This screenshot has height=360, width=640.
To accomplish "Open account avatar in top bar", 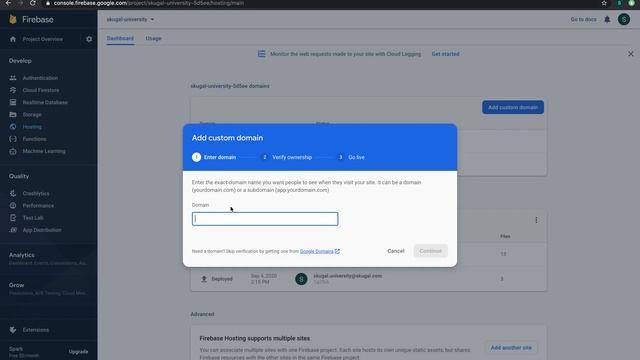I will pyautogui.click(x=624, y=19).
